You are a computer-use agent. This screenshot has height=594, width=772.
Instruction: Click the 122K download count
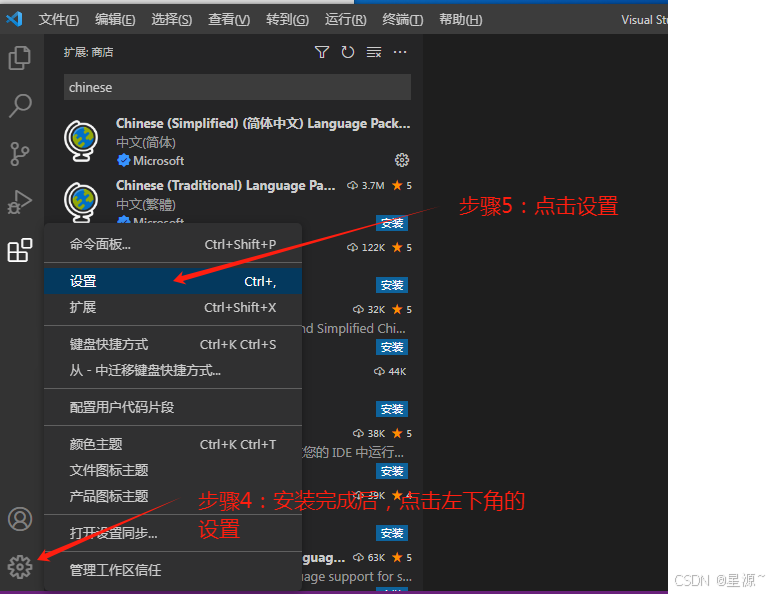coord(373,248)
